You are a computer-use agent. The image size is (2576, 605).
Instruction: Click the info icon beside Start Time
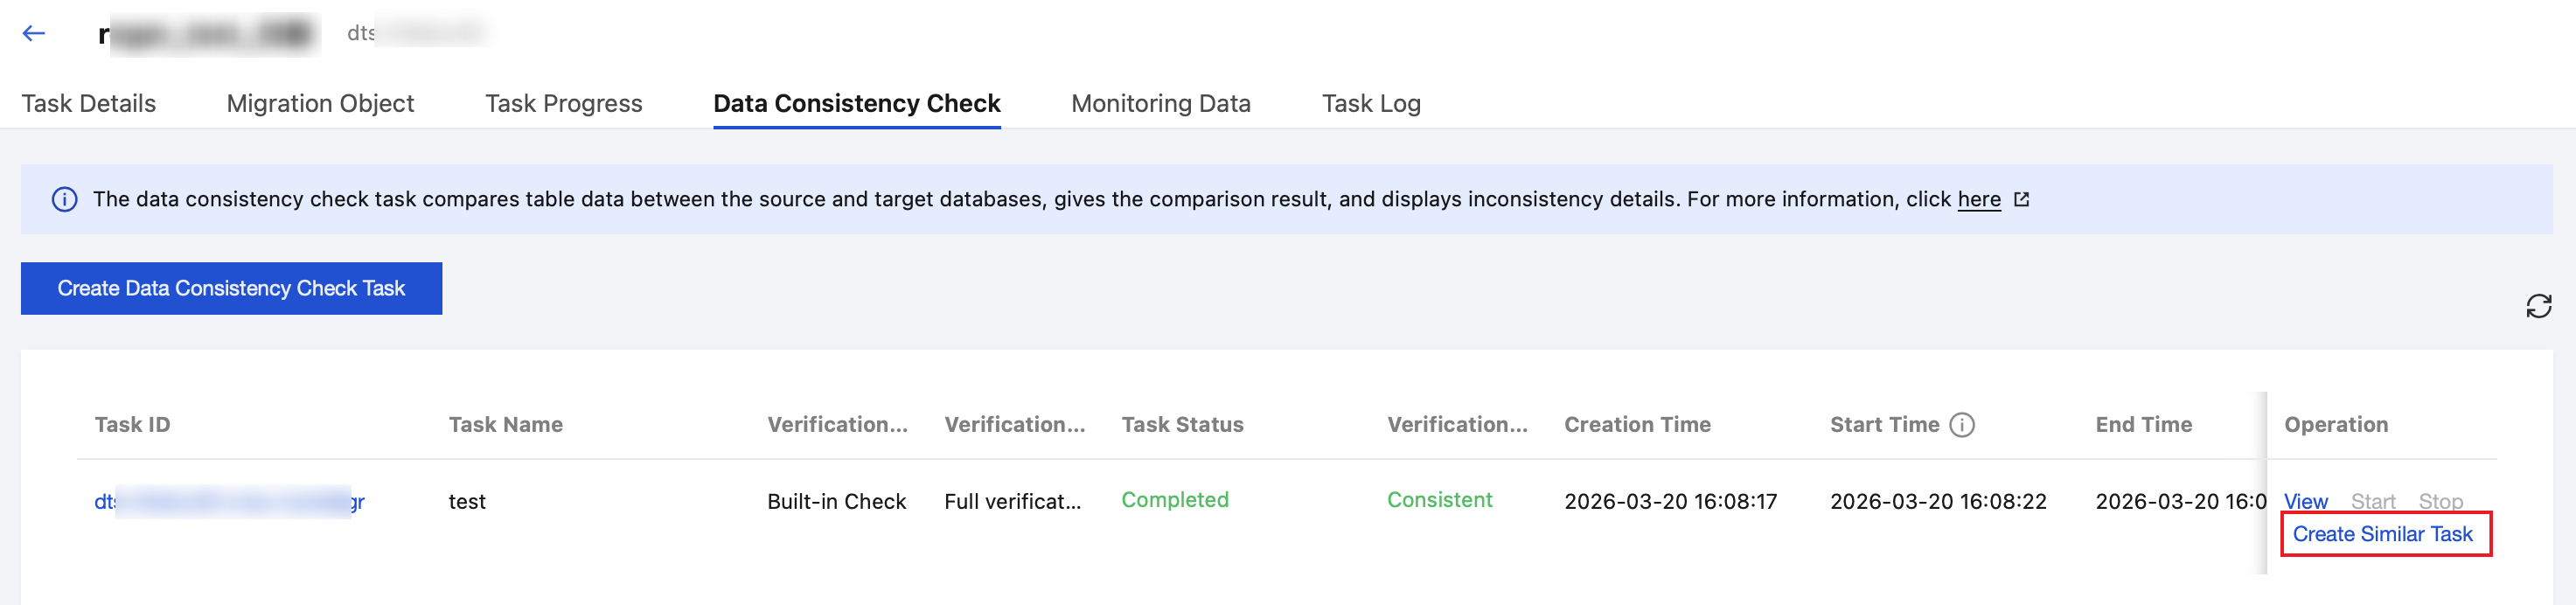point(1962,425)
